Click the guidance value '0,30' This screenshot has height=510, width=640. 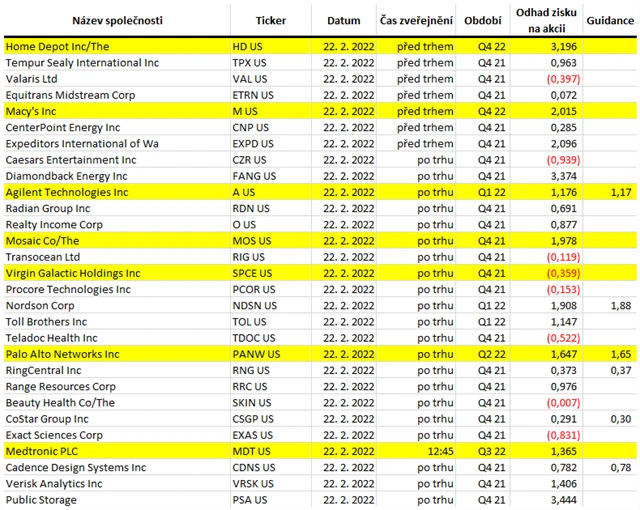[x=621, y=419]
